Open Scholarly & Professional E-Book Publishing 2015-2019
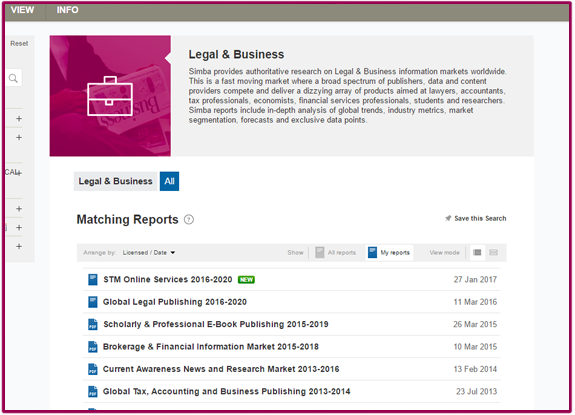The height and width of the screenshot is (415, 575). [216, 324]
